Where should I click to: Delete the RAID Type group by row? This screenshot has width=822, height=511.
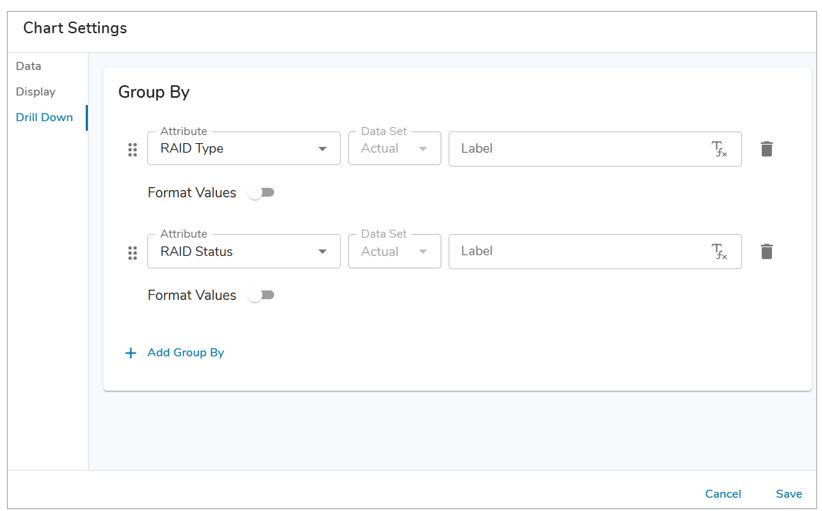pyautogui.click(x=767, y=149)
